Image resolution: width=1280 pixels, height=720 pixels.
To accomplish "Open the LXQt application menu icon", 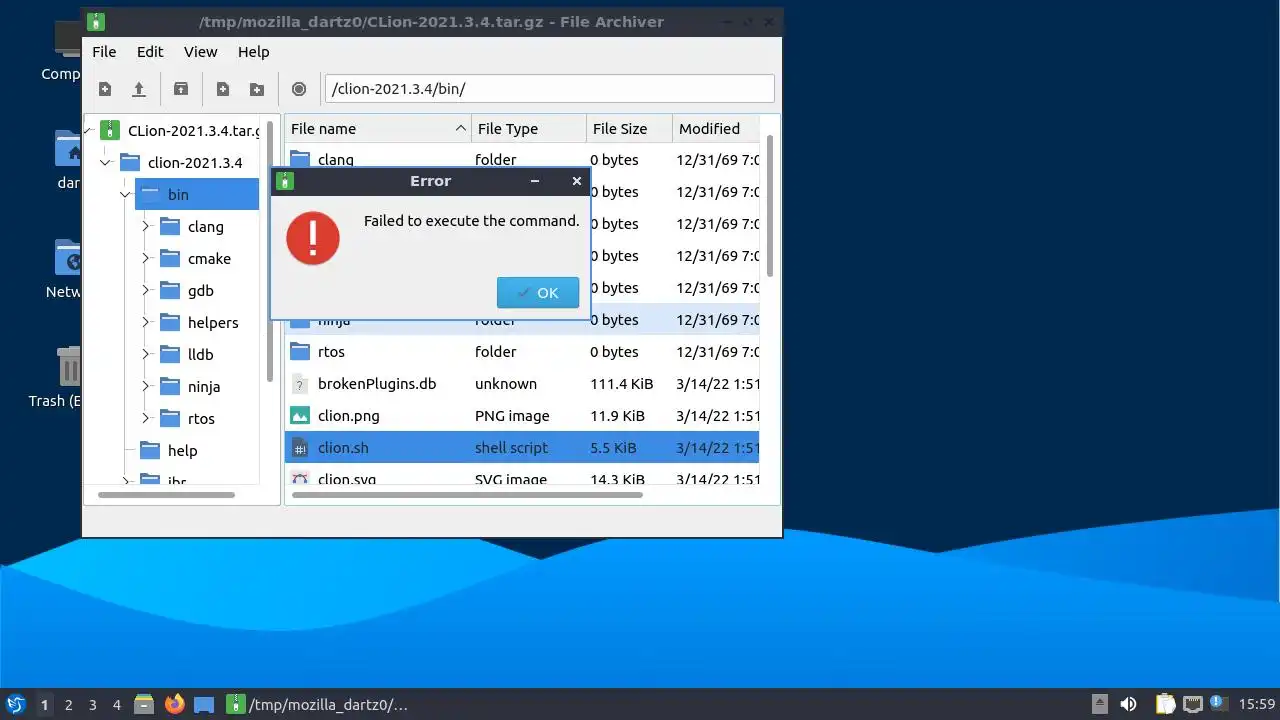I will coord(15,704).
